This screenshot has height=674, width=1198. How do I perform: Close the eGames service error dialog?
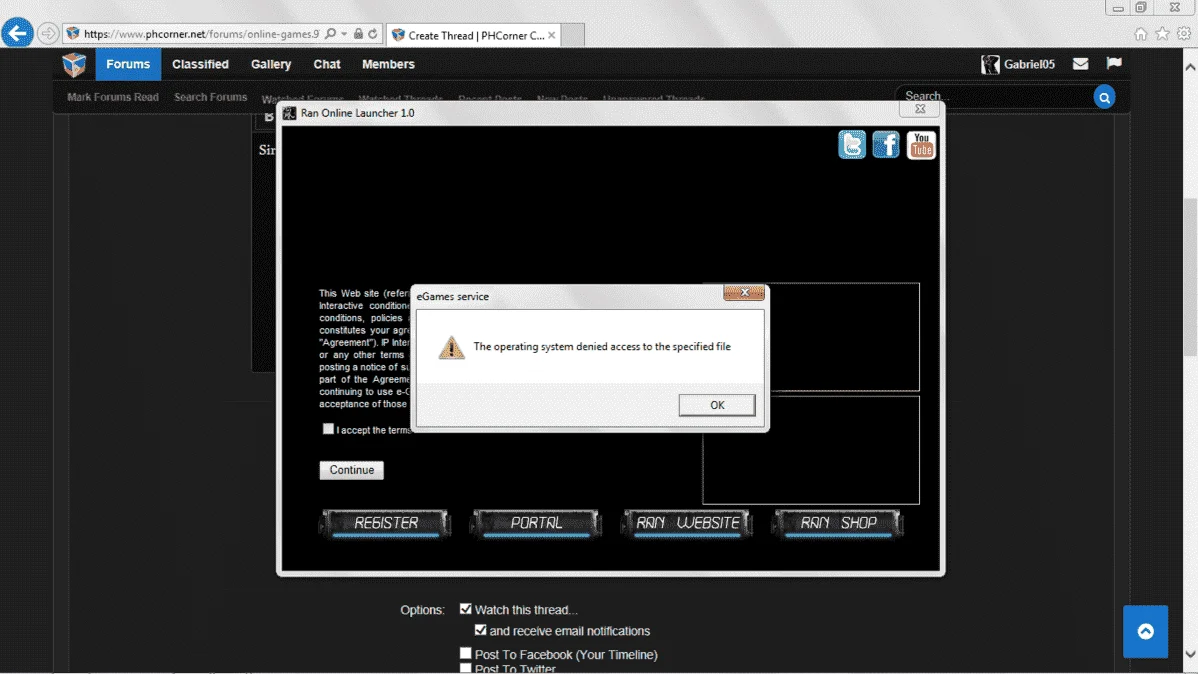(x=744, y=293)
